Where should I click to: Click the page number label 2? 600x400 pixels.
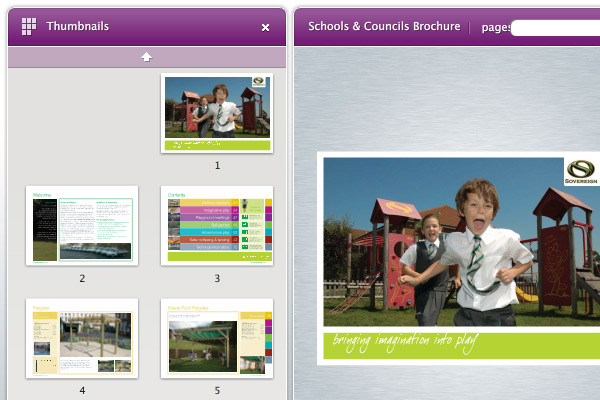pos(82,278)
